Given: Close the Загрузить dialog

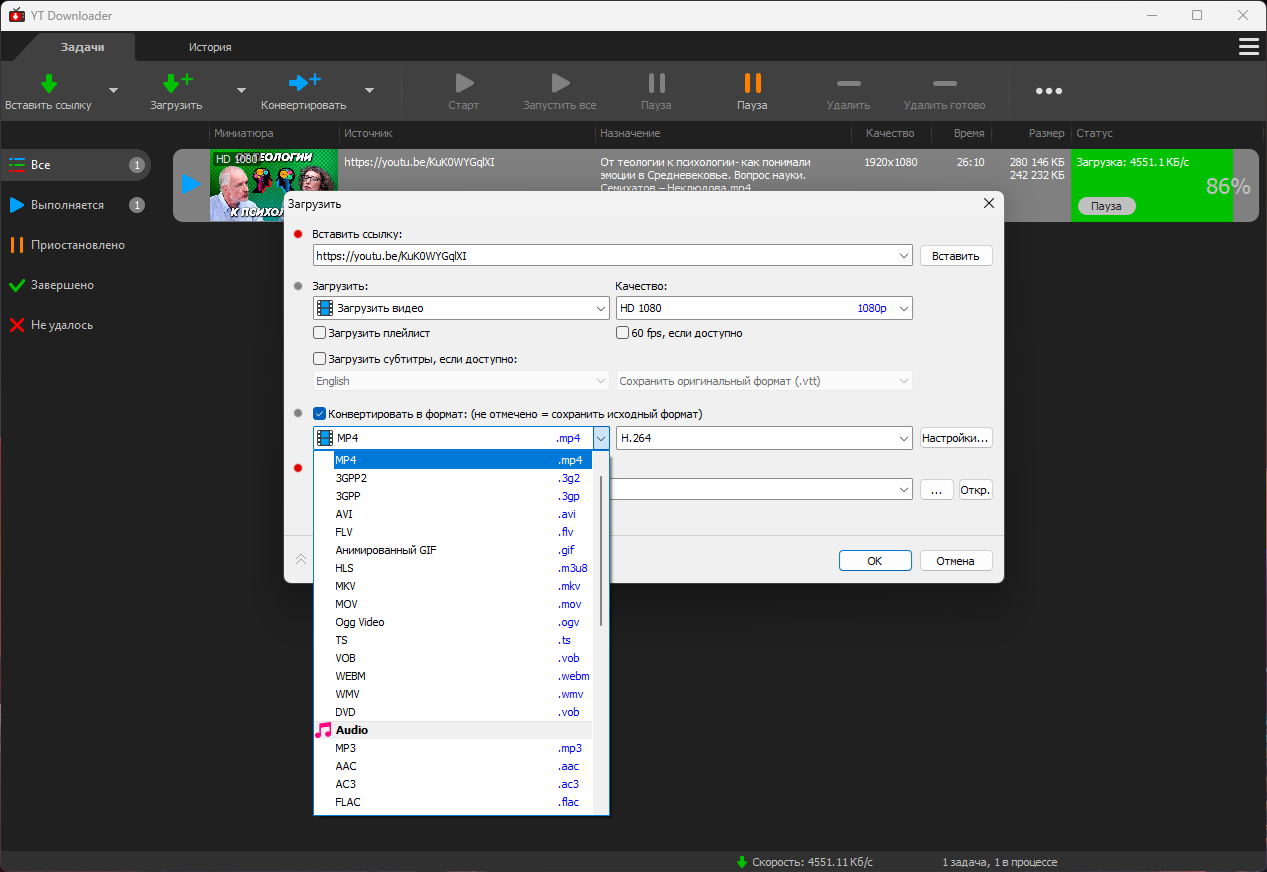Looking at the screenshot, I should (989, 203).
